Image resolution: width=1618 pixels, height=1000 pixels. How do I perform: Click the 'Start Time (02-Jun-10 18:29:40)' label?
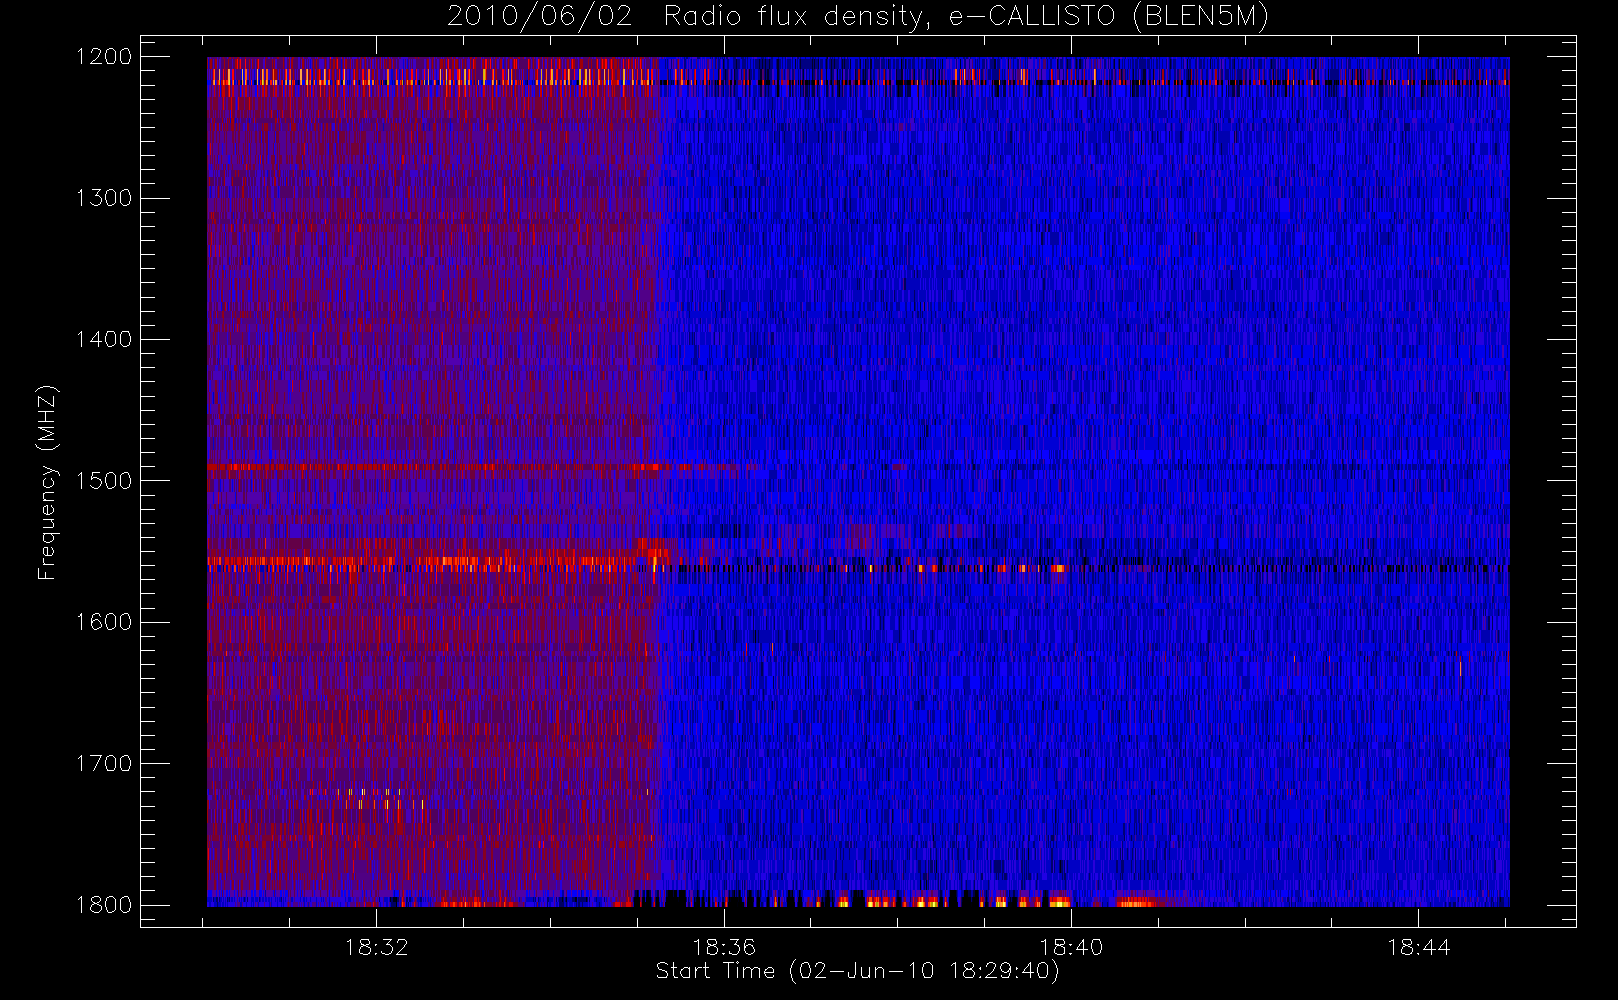[858, 971]
